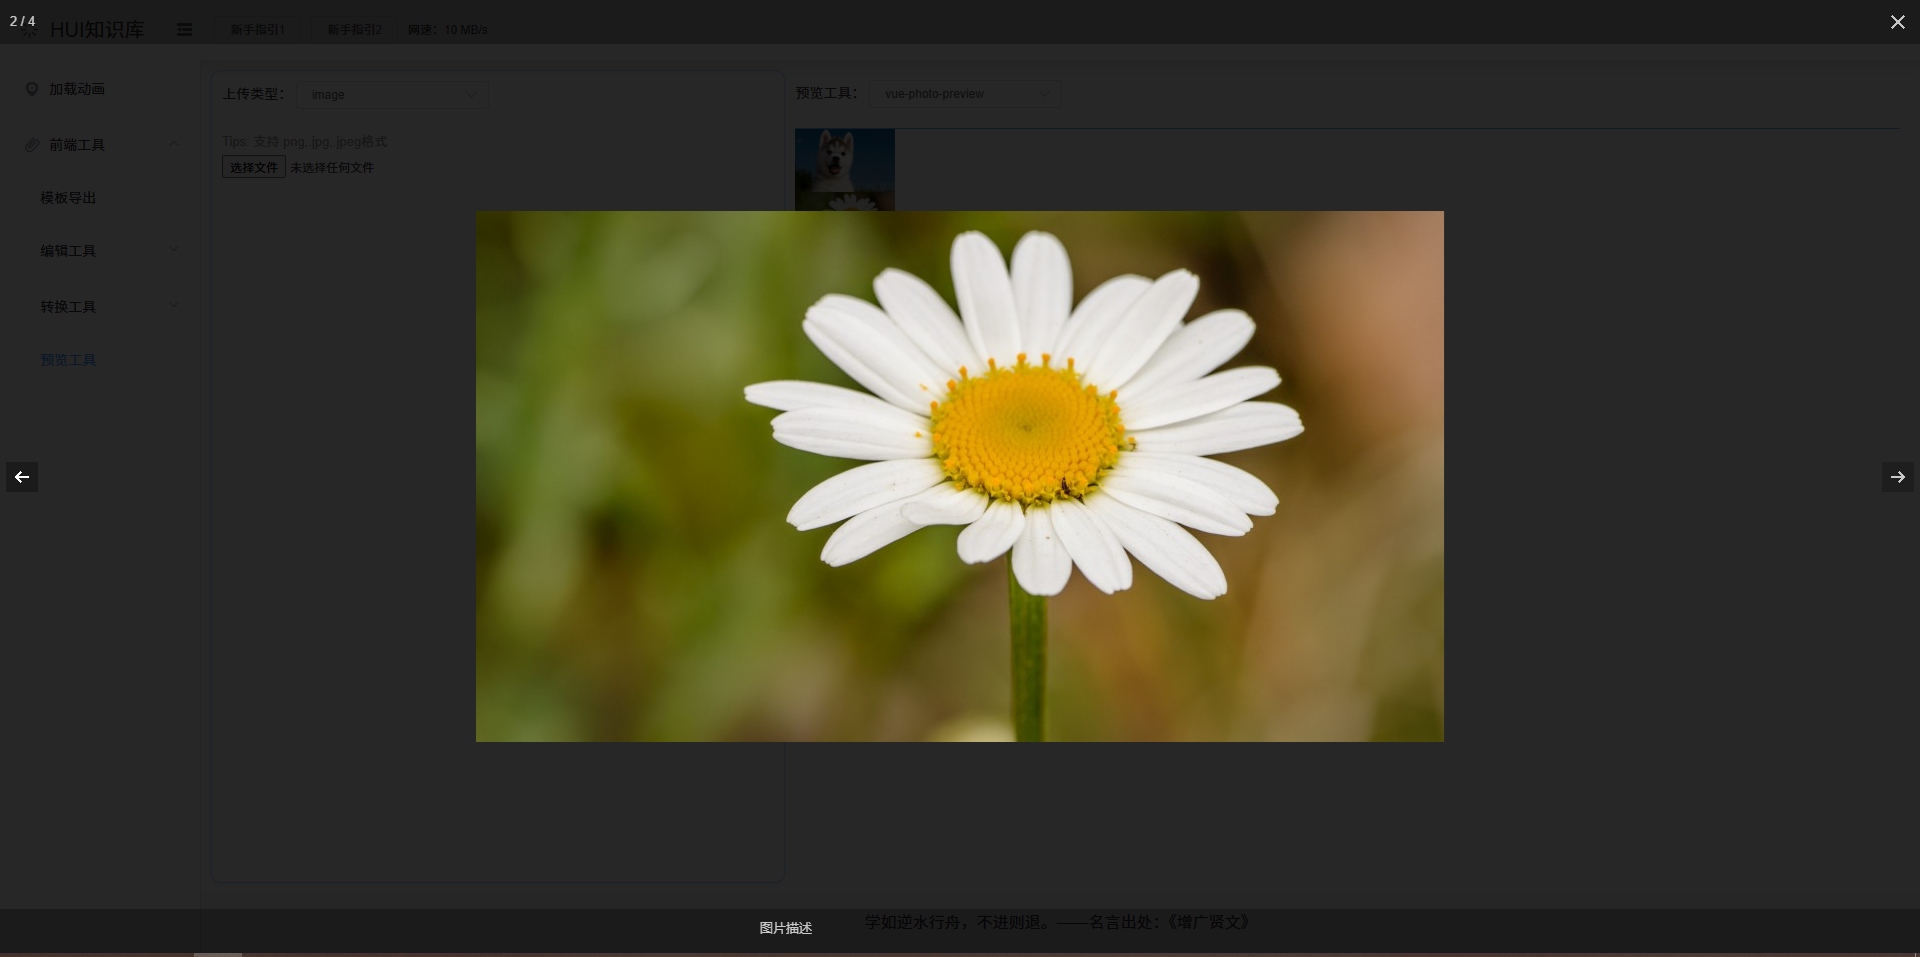1920x957 pixels.
Task: Close the photo preview overlay
Action: point(1897,22)
